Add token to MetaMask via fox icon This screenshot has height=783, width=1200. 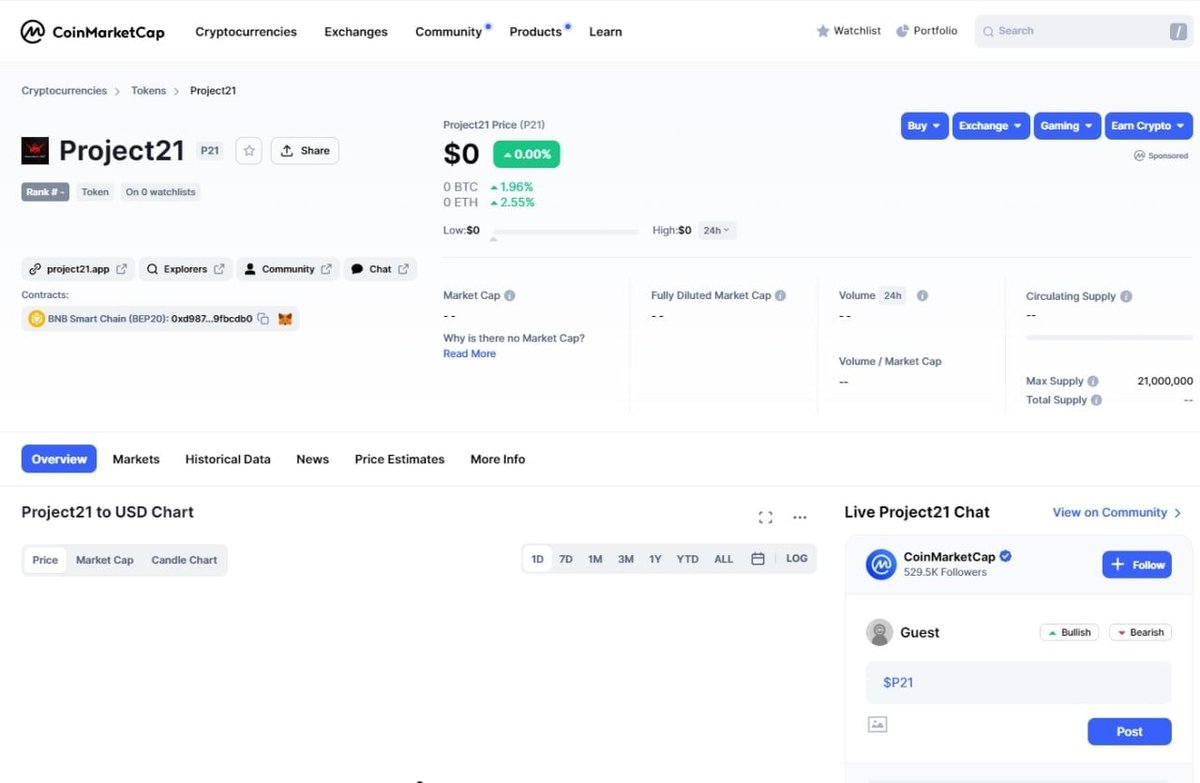pyautogui.click(x=285, y=319)
